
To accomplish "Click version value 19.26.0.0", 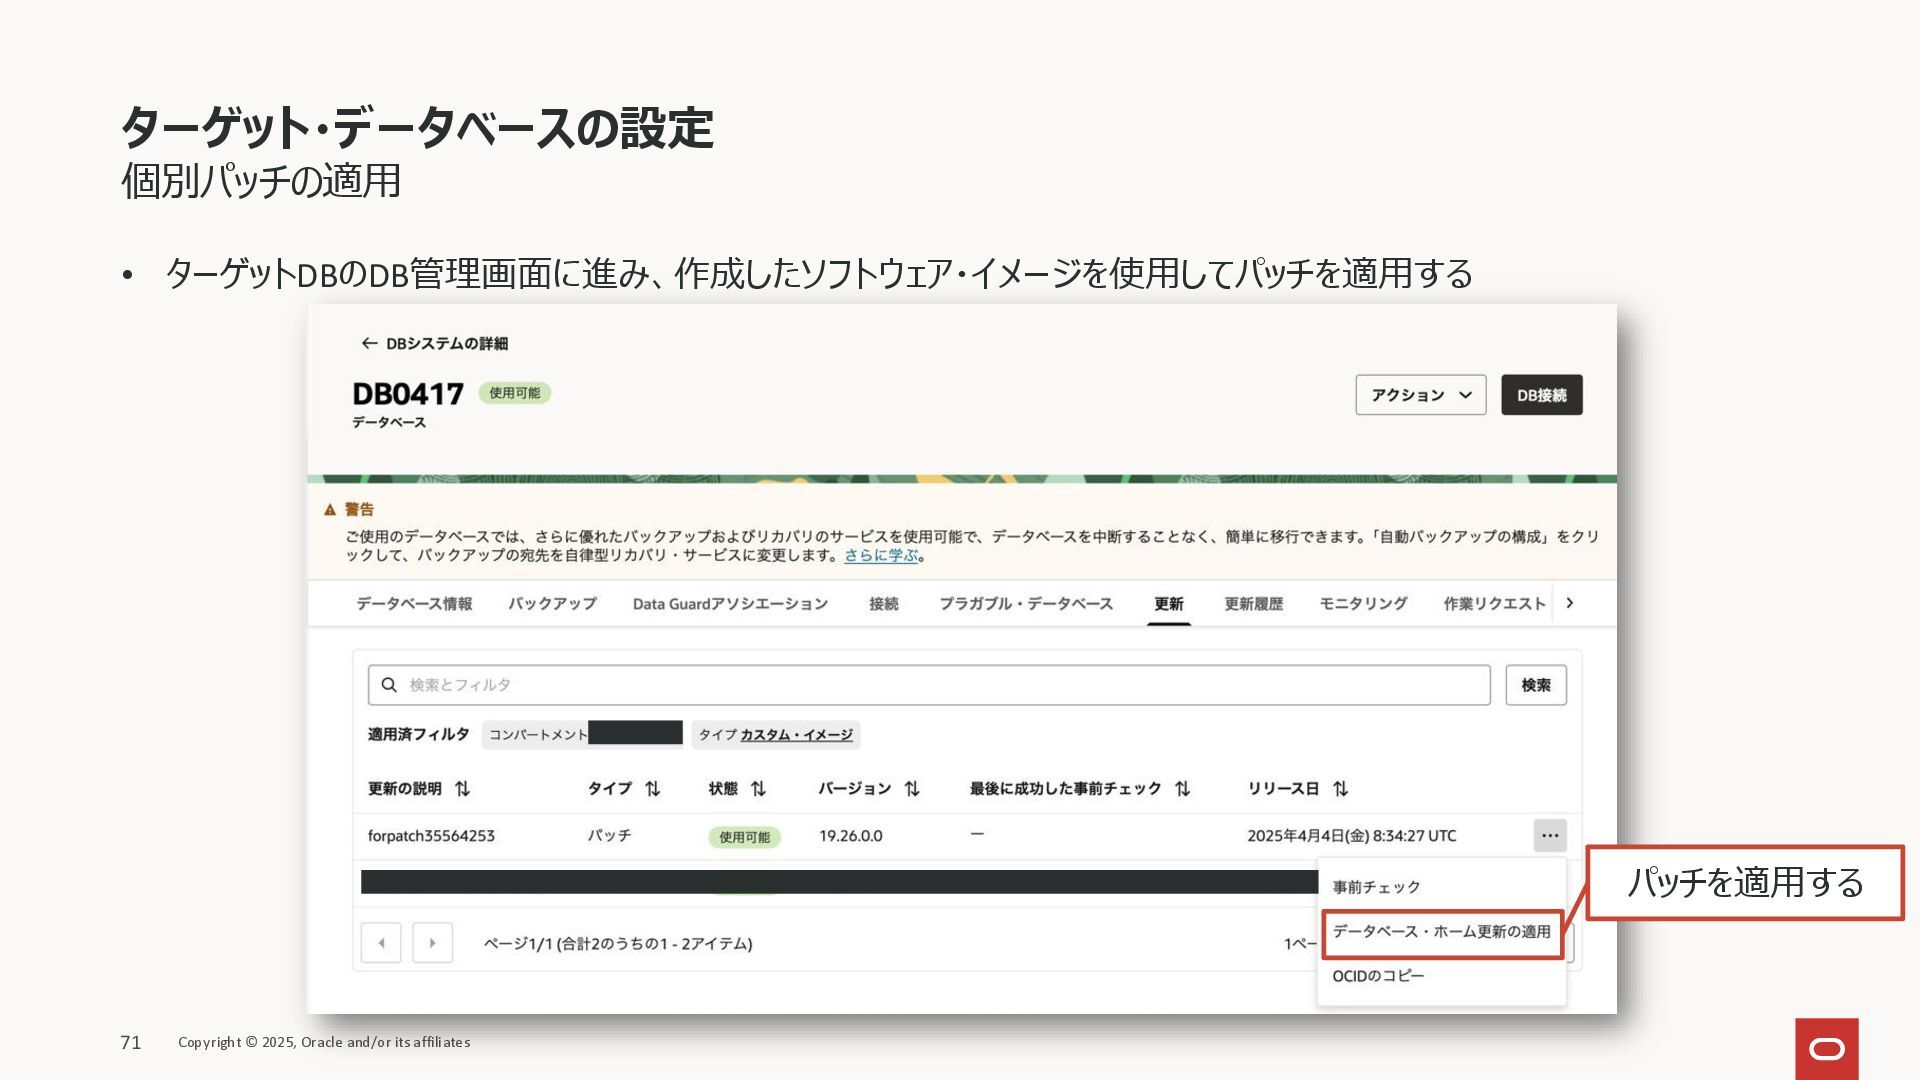I will (x=850, y=836).
